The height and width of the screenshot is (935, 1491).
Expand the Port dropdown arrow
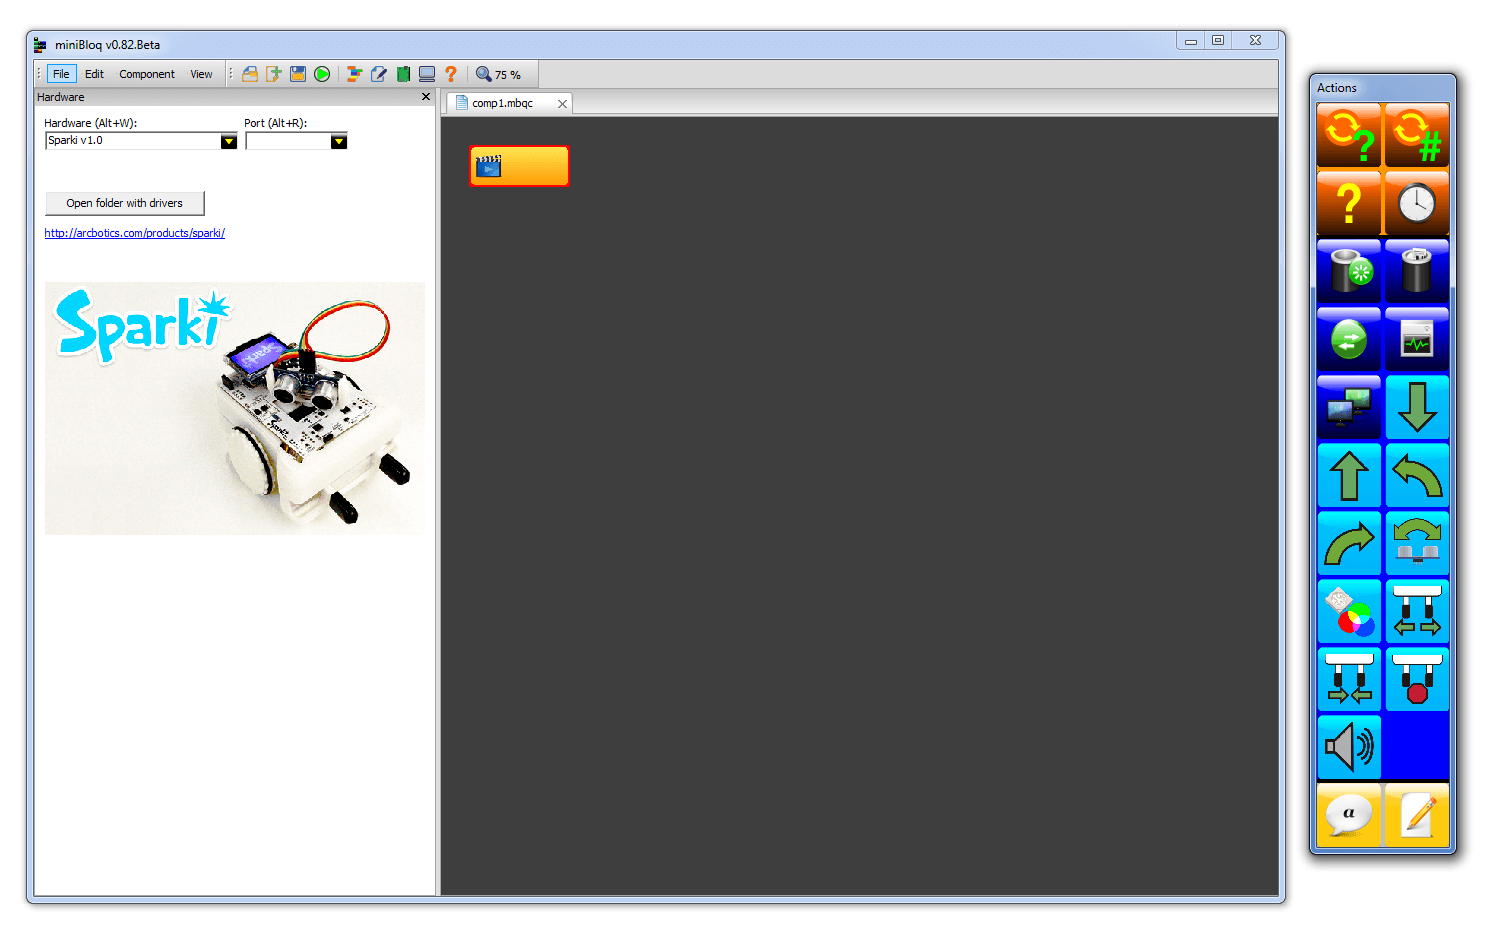coord(339,141)
